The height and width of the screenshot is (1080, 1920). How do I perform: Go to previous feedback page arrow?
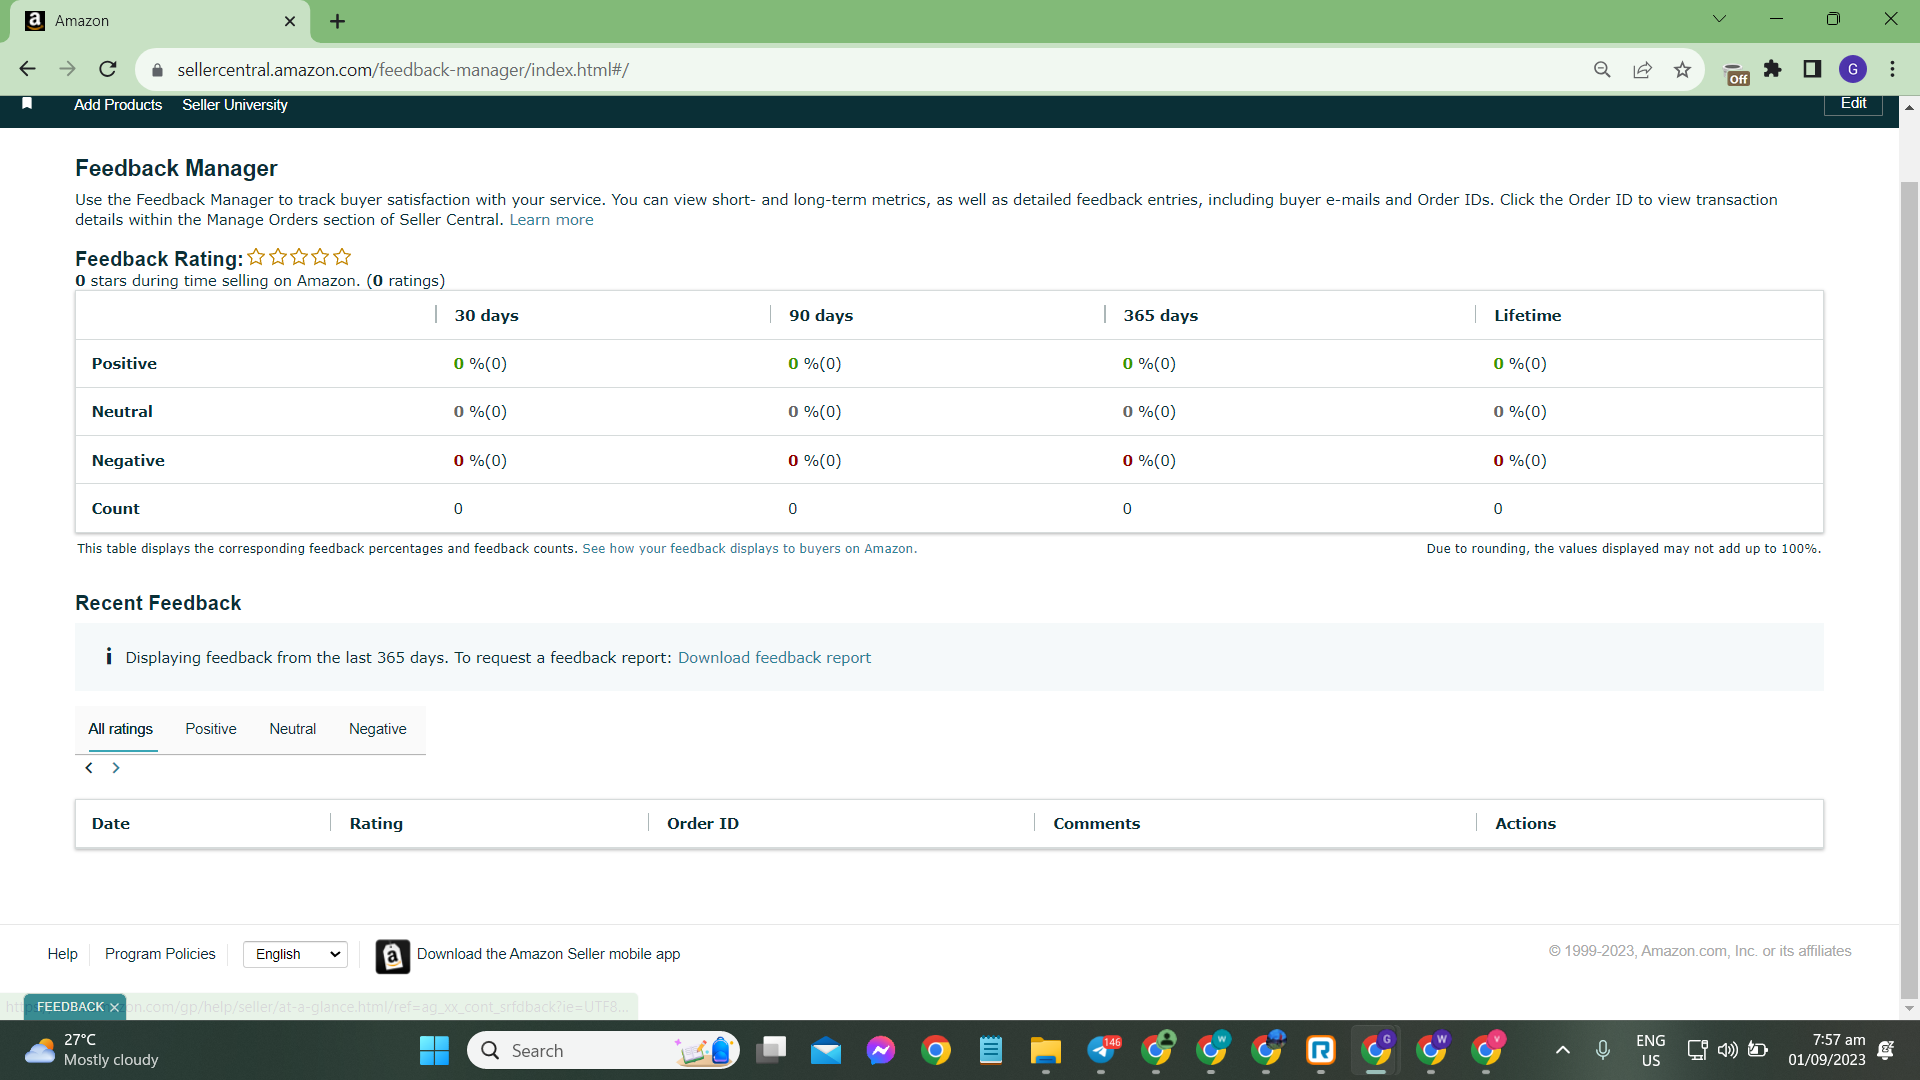click(89, 768)
